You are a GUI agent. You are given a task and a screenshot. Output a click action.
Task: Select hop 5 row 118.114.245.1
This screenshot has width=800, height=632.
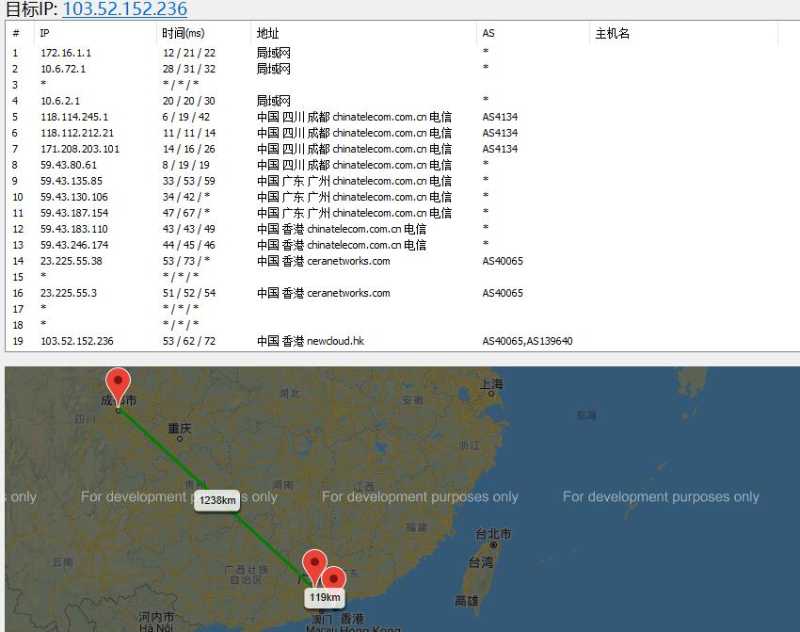pyautogui.click(x=403, y=117)
